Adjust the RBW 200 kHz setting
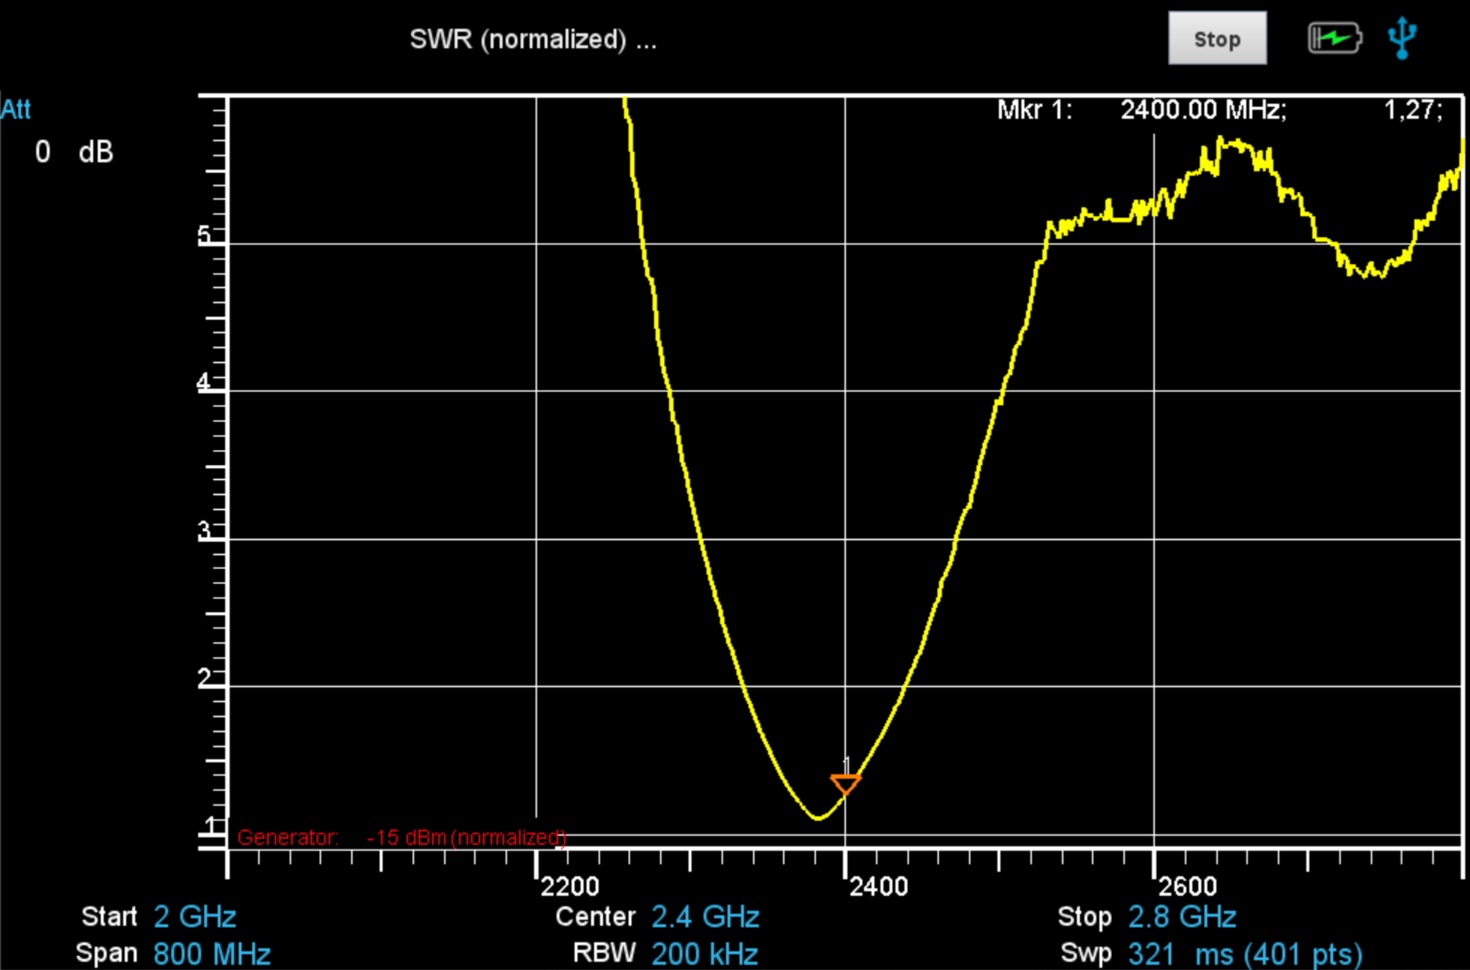The width and height of the screenshot is (1470, 970). click(704, 953)
